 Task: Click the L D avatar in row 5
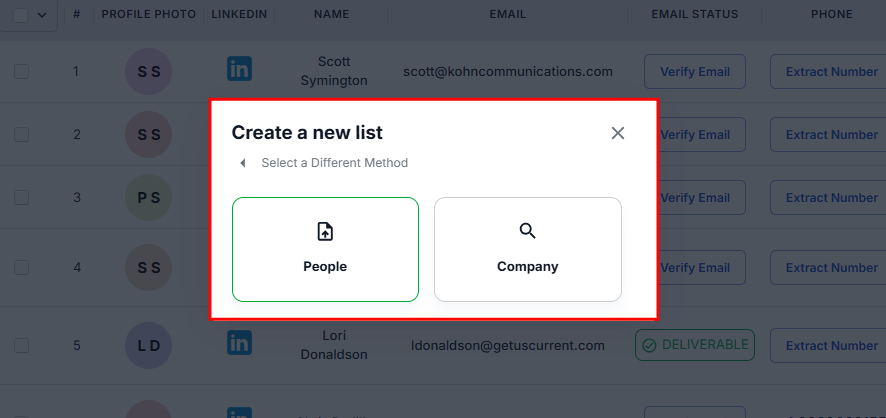tap(149, 345)
